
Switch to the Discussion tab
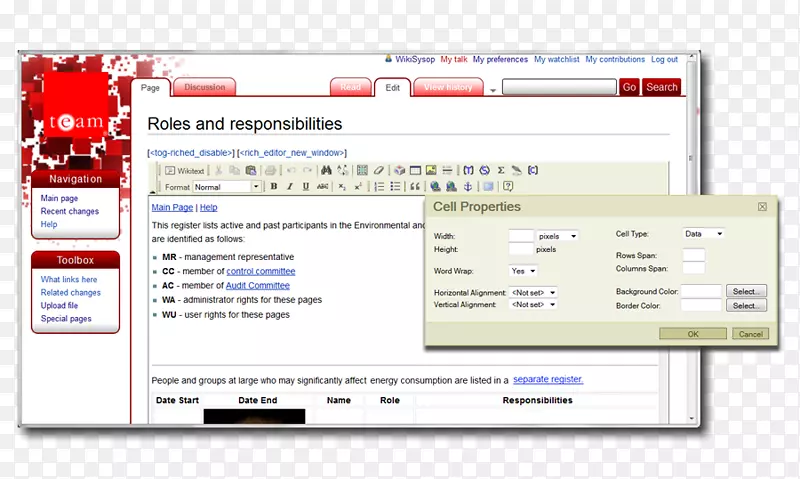click(205, 87)
